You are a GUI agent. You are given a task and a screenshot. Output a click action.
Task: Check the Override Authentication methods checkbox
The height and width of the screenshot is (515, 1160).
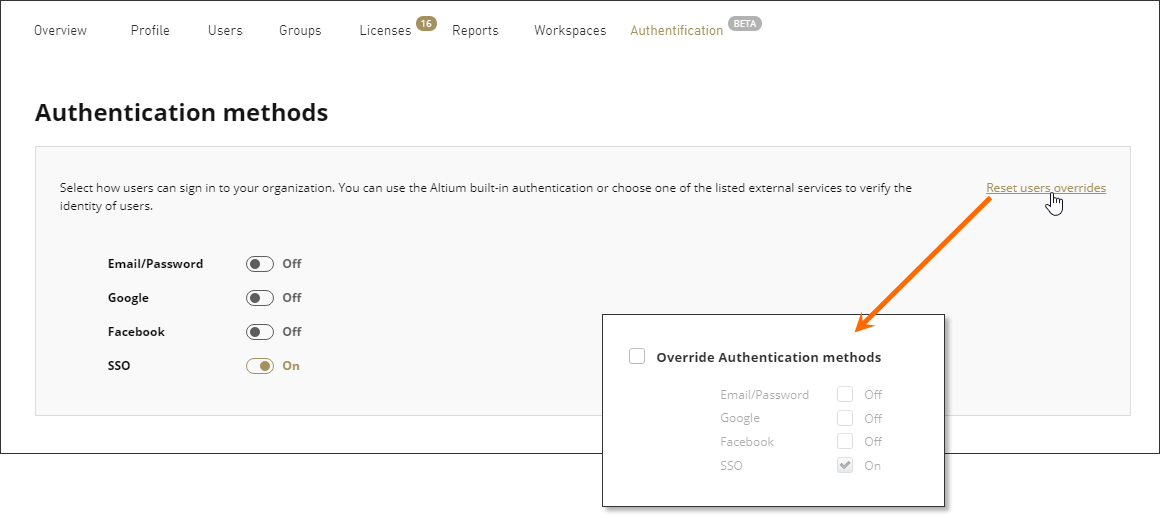tap(637, 356)
